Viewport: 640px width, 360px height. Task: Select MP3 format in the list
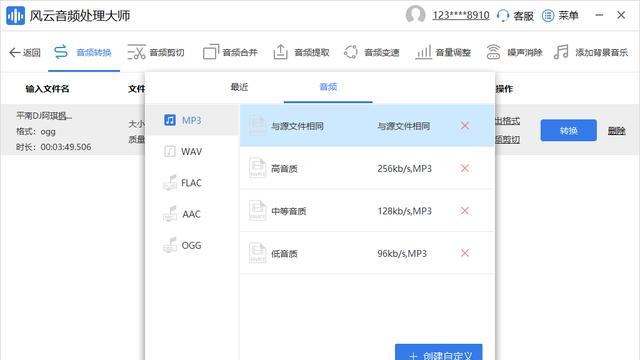pos(192,120)
